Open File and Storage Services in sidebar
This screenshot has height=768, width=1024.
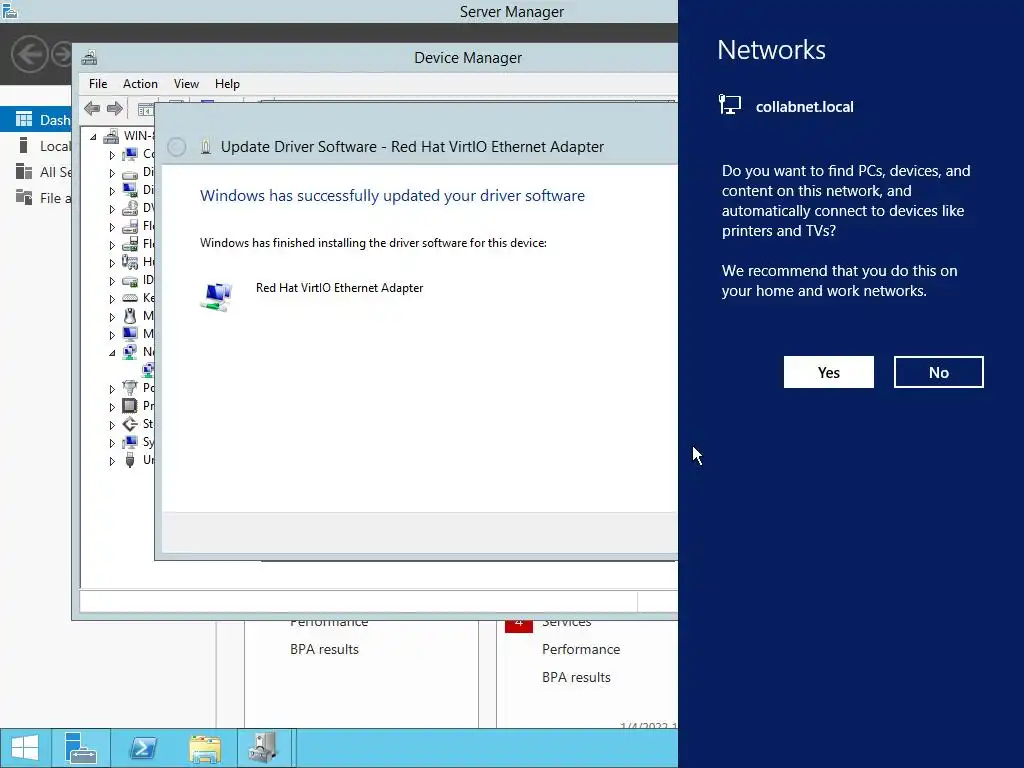[36, 198]
